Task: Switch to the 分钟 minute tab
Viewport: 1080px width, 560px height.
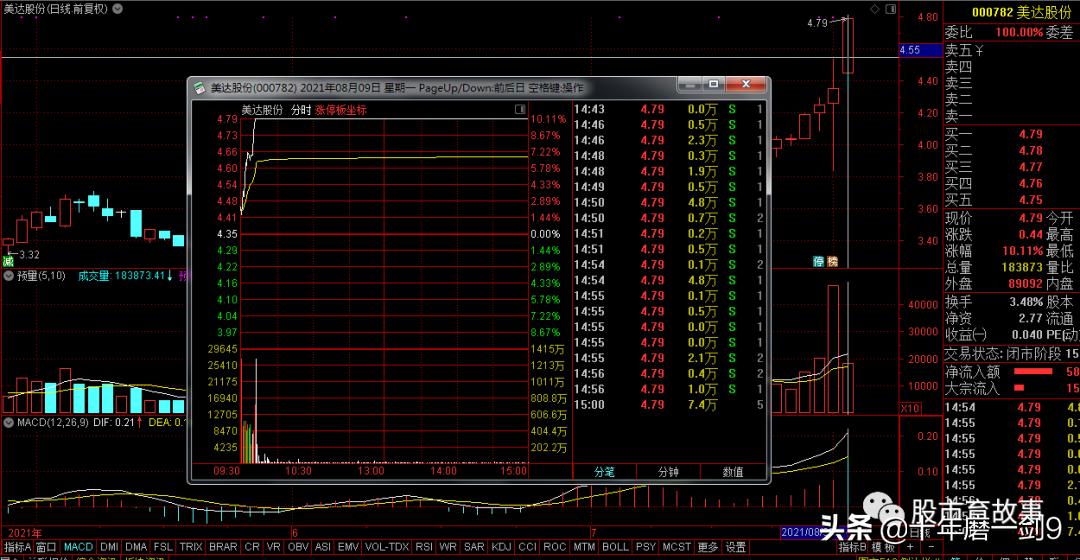Action: pos(668,471)
